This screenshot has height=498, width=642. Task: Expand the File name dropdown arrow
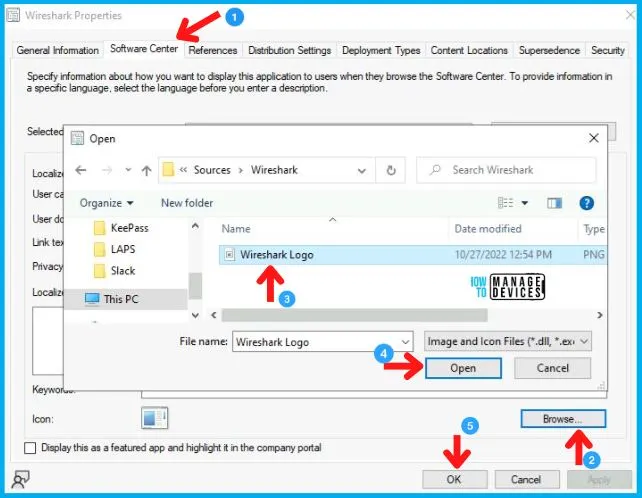pyautogui.click(x=405, y=342)
